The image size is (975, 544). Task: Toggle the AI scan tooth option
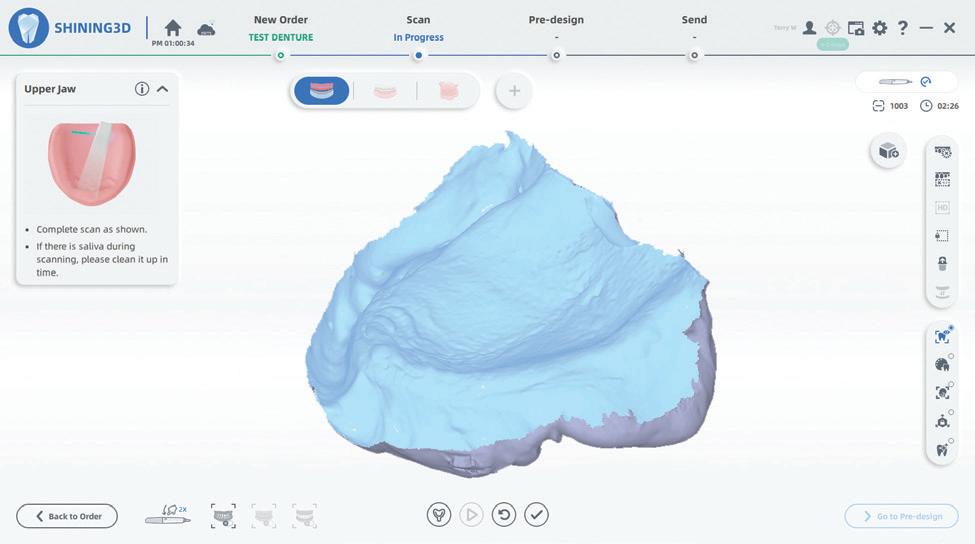(x=943, y=336)
